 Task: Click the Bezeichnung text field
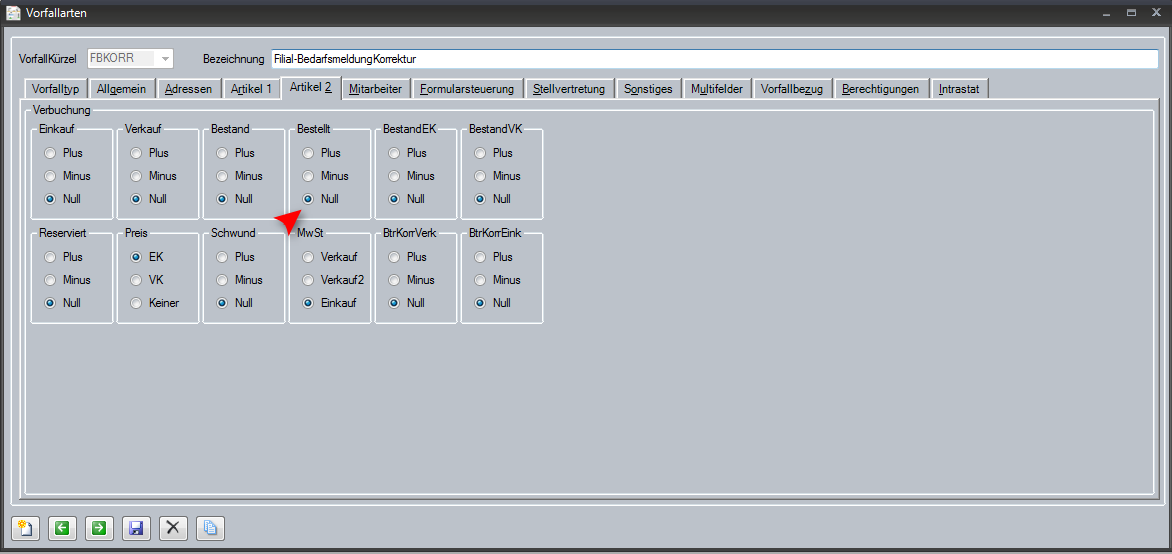point(713,59)
